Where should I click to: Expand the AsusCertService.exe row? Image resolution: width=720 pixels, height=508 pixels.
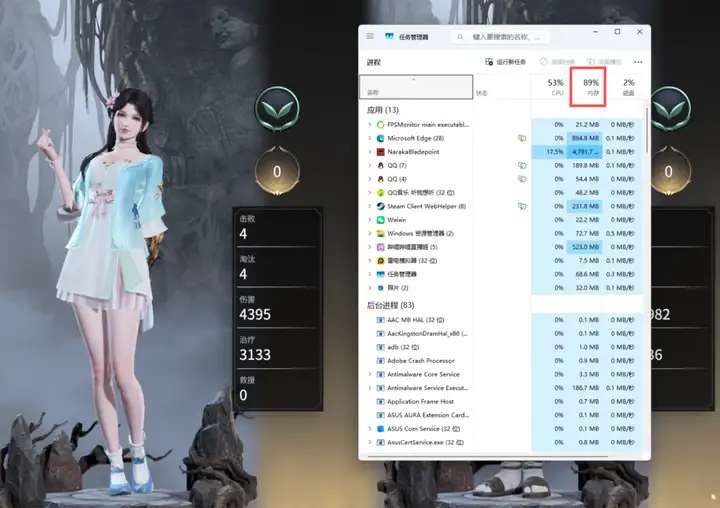(x=370, y=442)
